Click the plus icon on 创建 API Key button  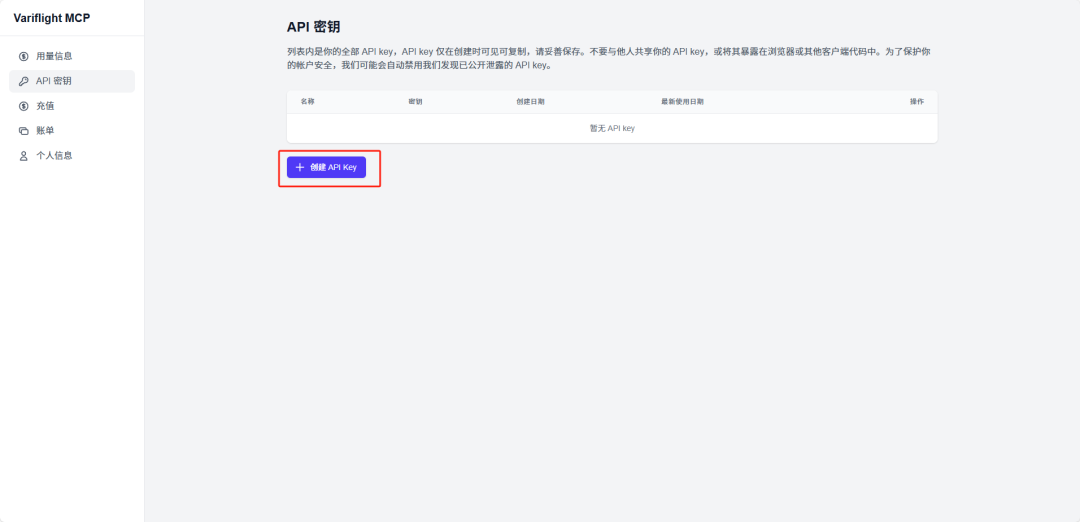coord(300,167)
